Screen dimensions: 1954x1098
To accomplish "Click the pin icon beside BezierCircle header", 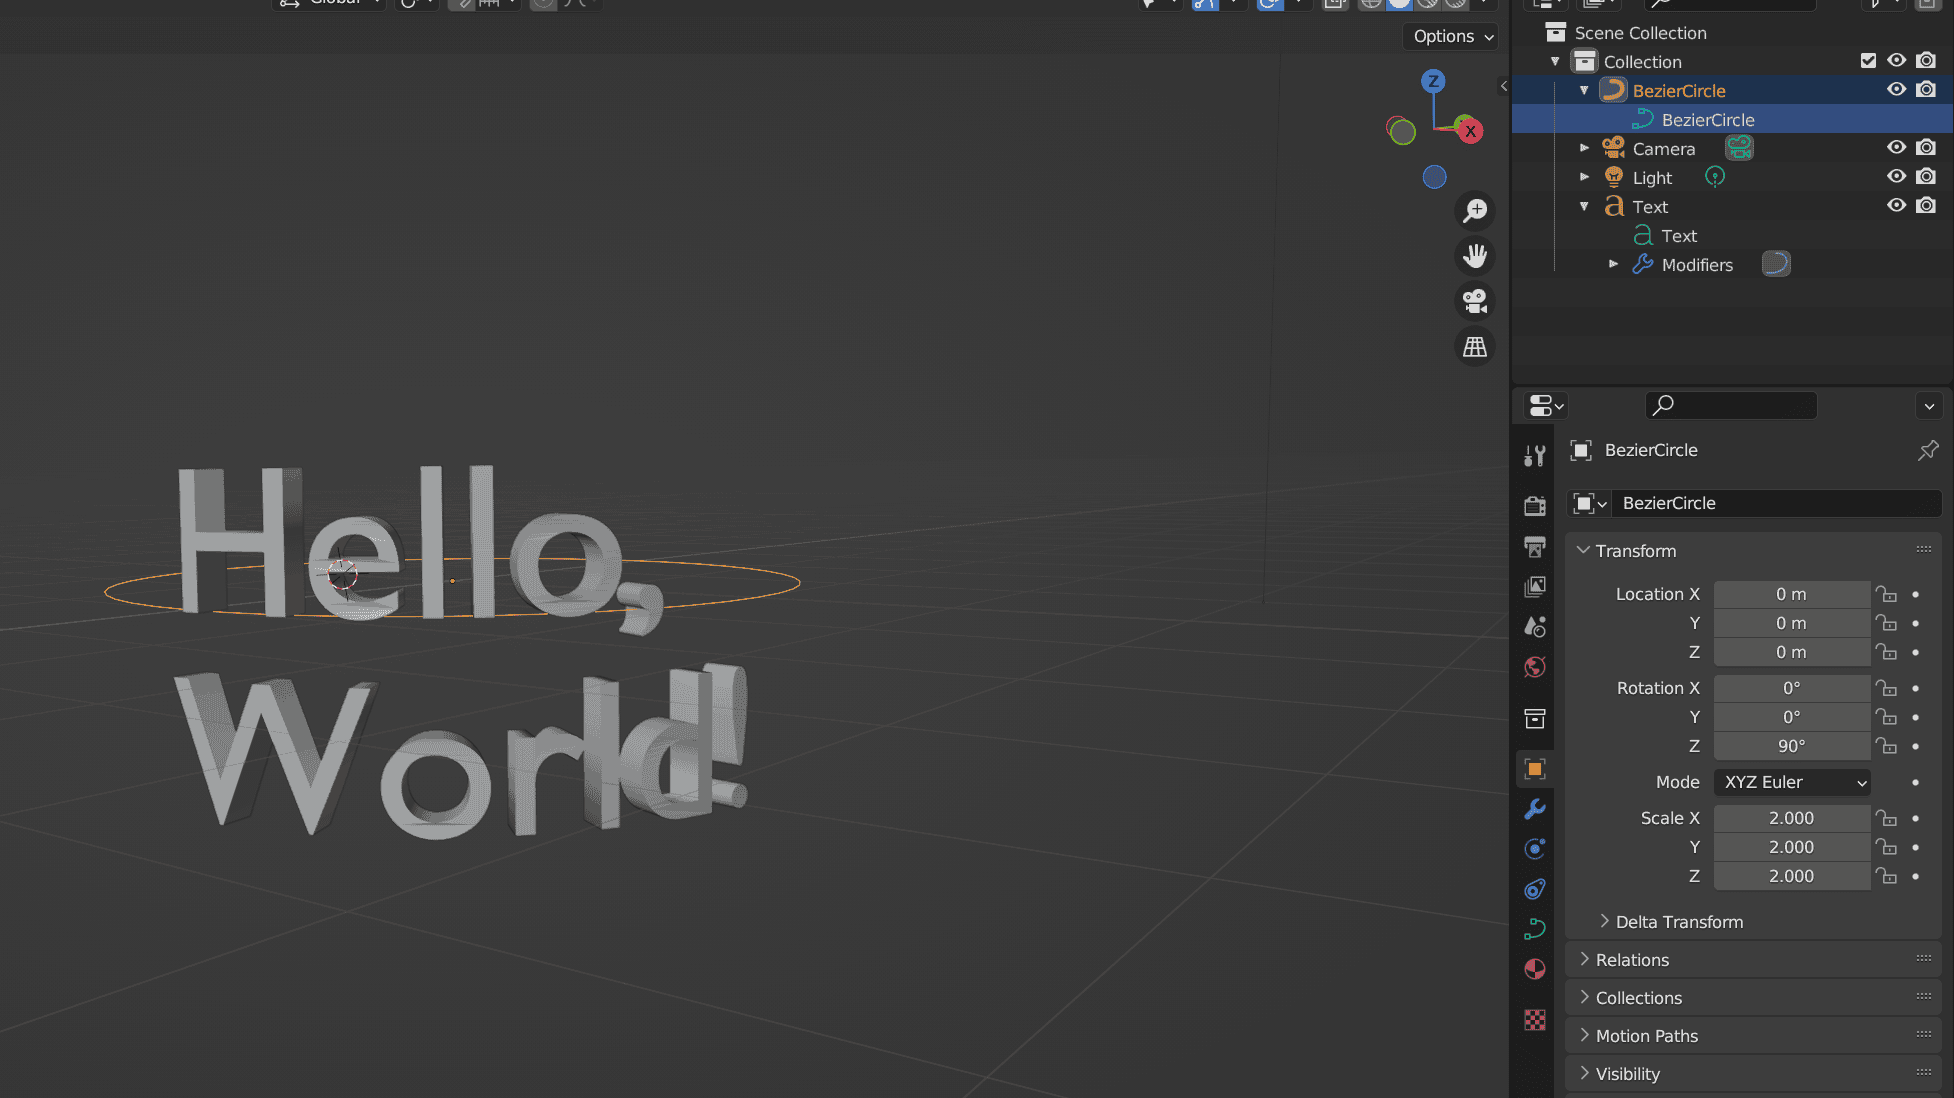I will 1927,450.
